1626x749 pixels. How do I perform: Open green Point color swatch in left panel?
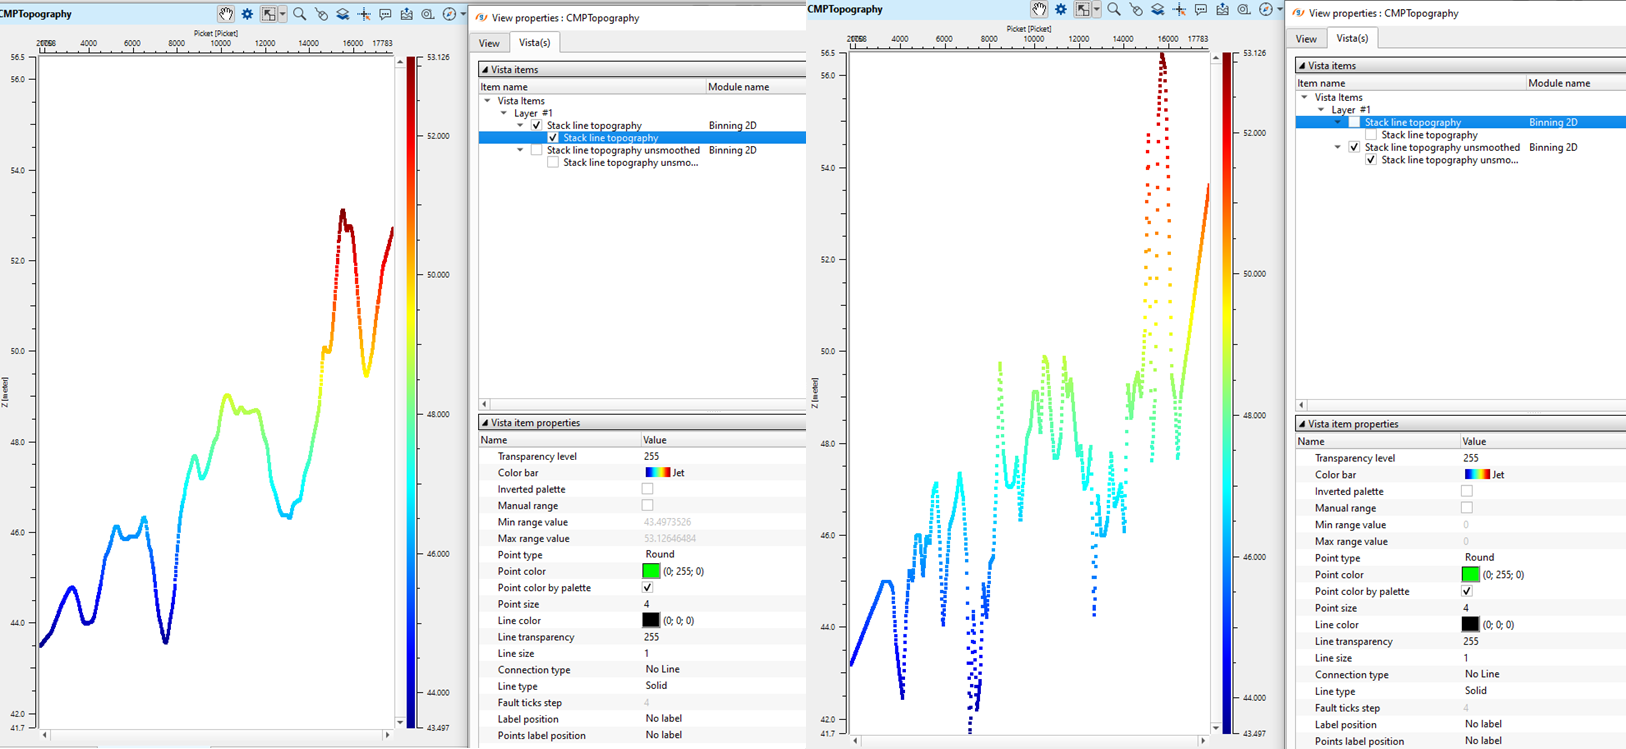click(651, 571)
